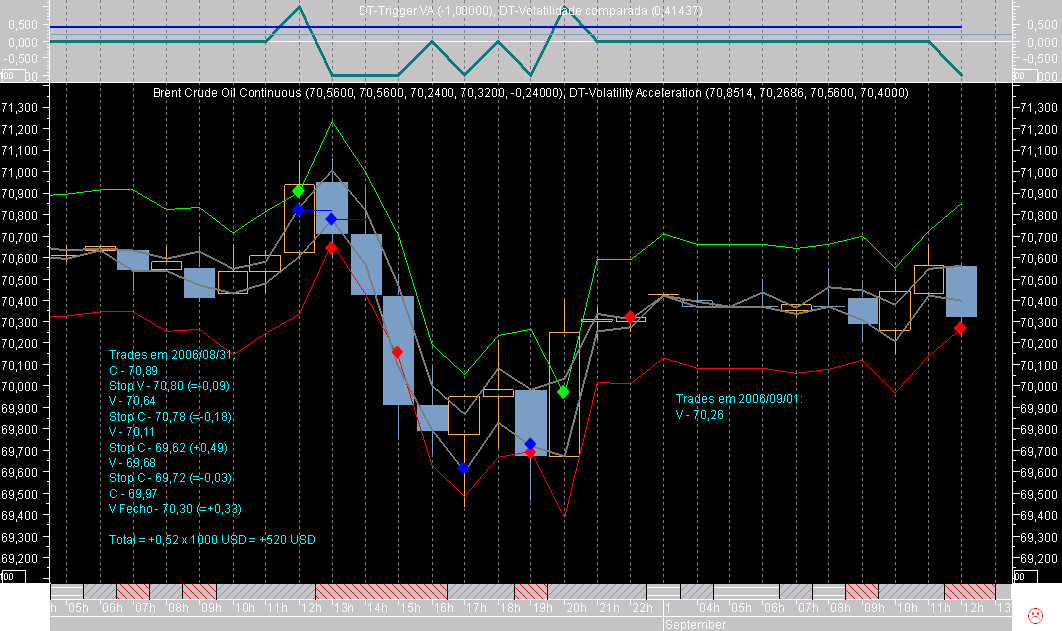Click the 20h label on the time axis

click(576, 608)
